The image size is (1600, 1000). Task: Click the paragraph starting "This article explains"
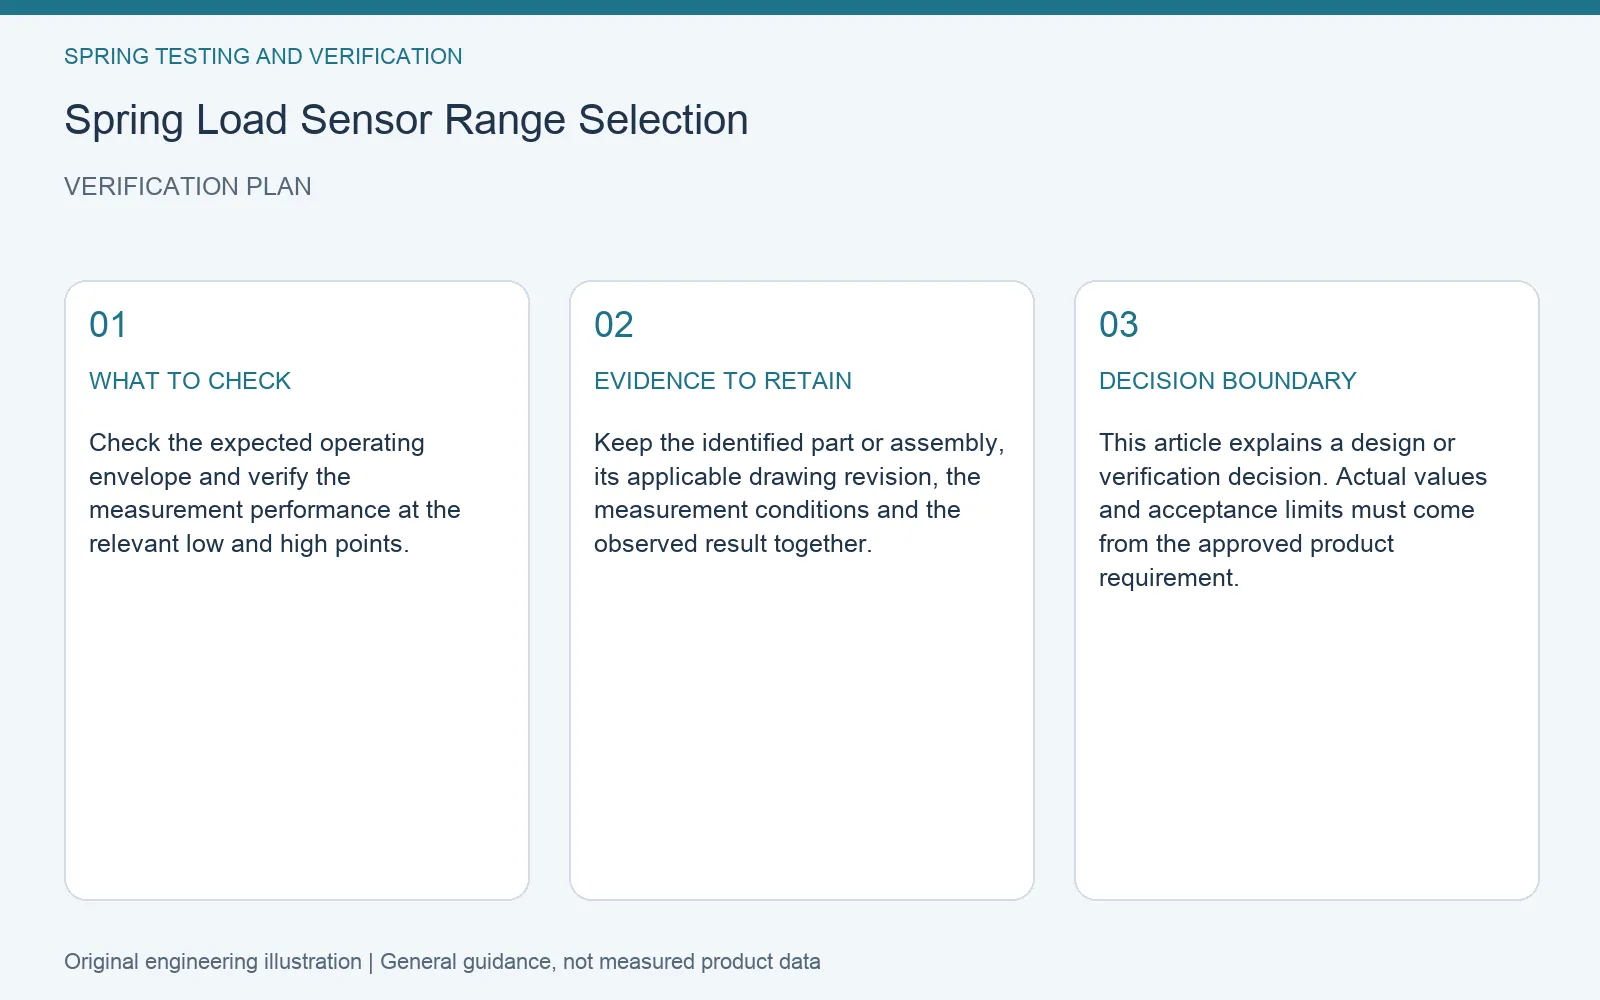1293,510
